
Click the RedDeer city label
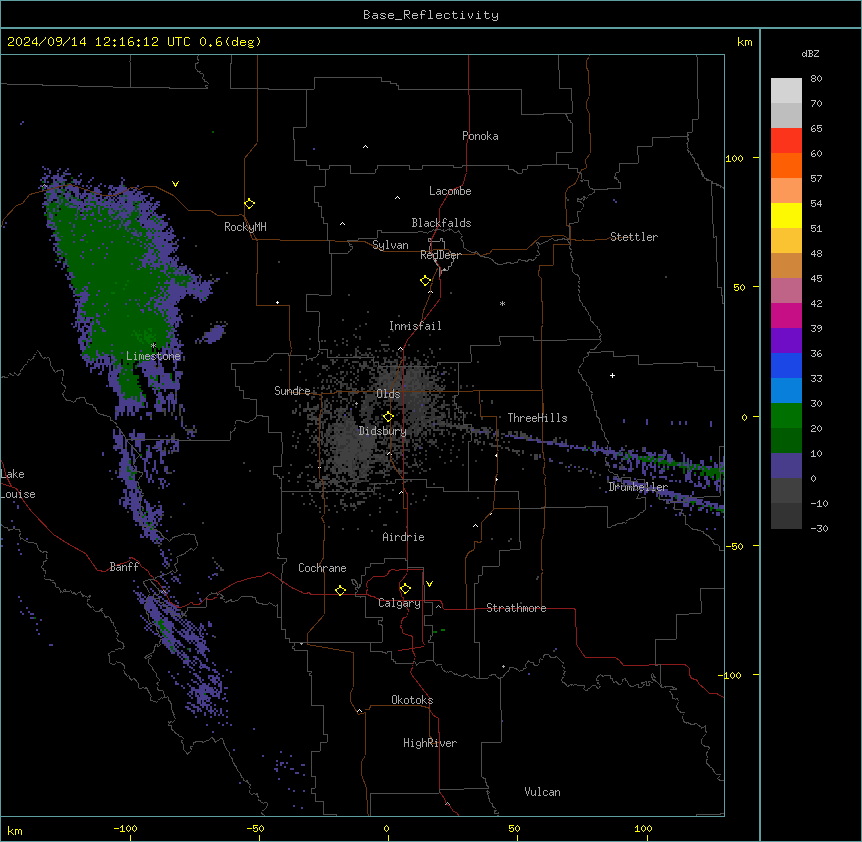click(440, 255)
